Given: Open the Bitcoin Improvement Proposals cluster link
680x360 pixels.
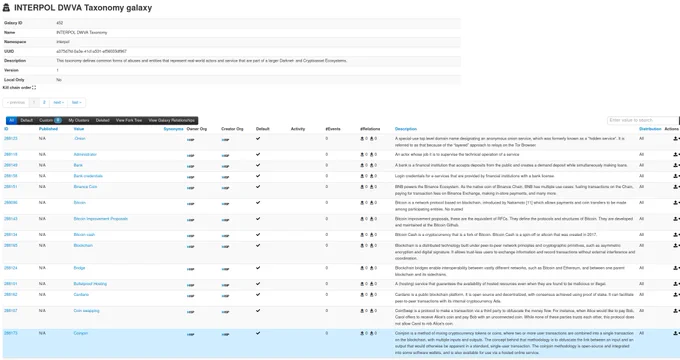Looking at the screenshot, I should click(101, 219).
